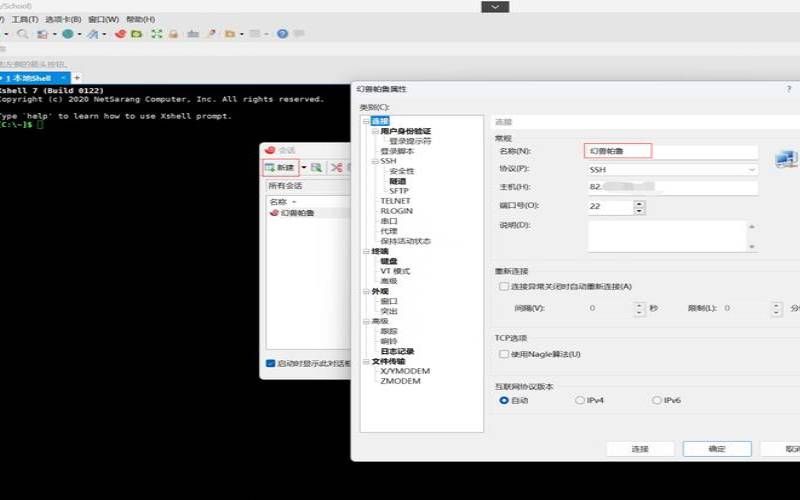The width and height of the screenshot is (800, 500).
Task: Toggle full screen with green arrows icon
Action: [x=157, y=34]
